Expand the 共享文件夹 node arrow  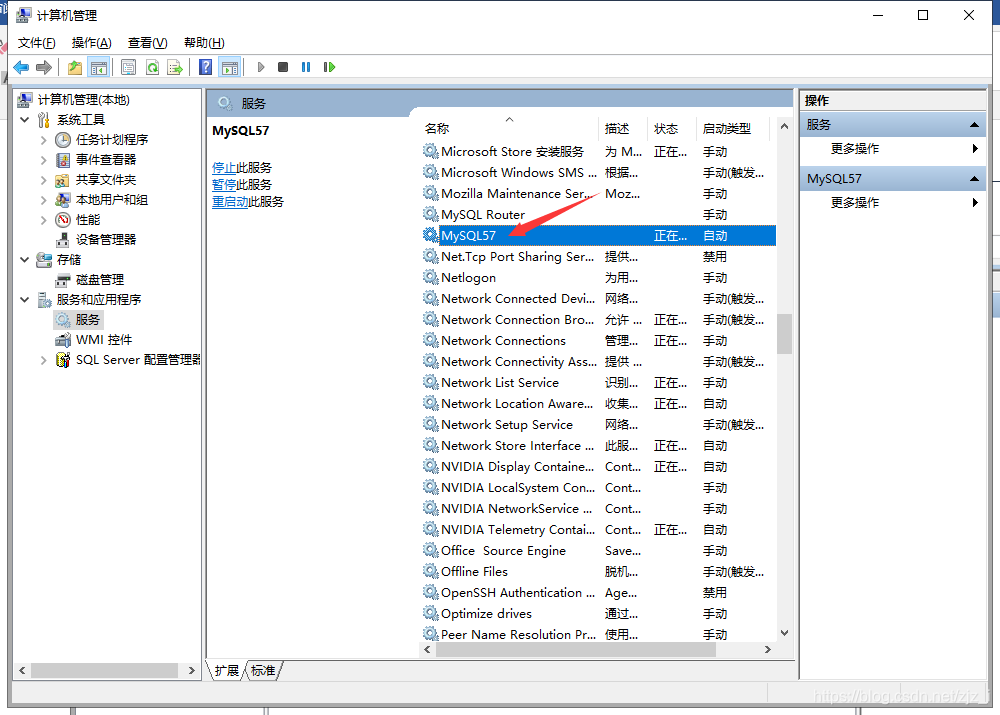pos(43,180)
